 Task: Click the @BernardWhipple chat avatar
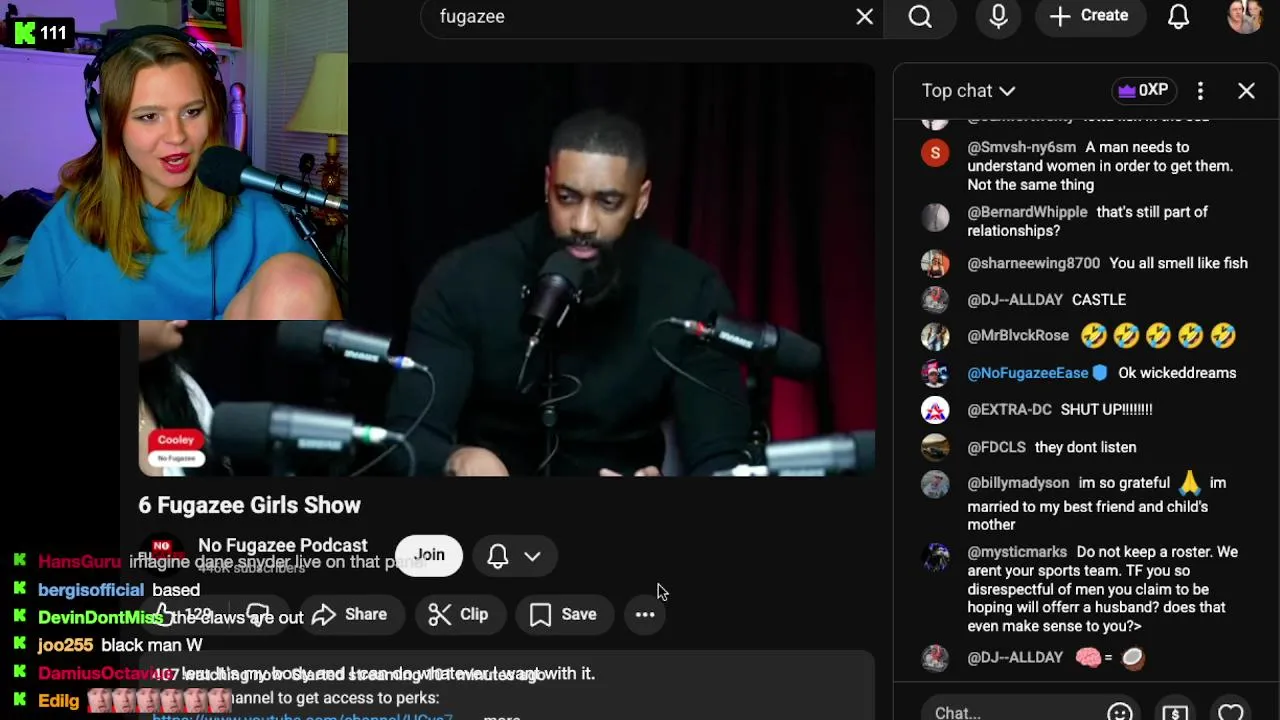pos(935,217)
